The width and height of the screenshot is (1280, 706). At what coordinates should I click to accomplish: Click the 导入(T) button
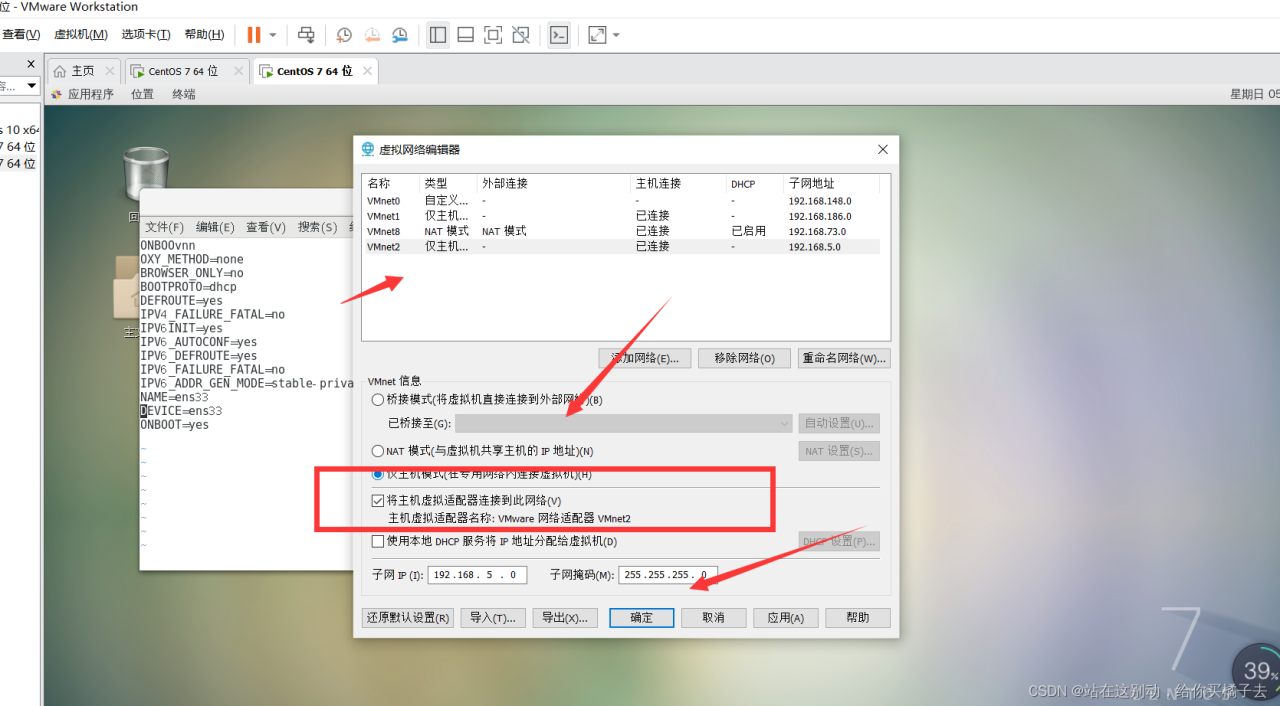(x=493, y=618)
